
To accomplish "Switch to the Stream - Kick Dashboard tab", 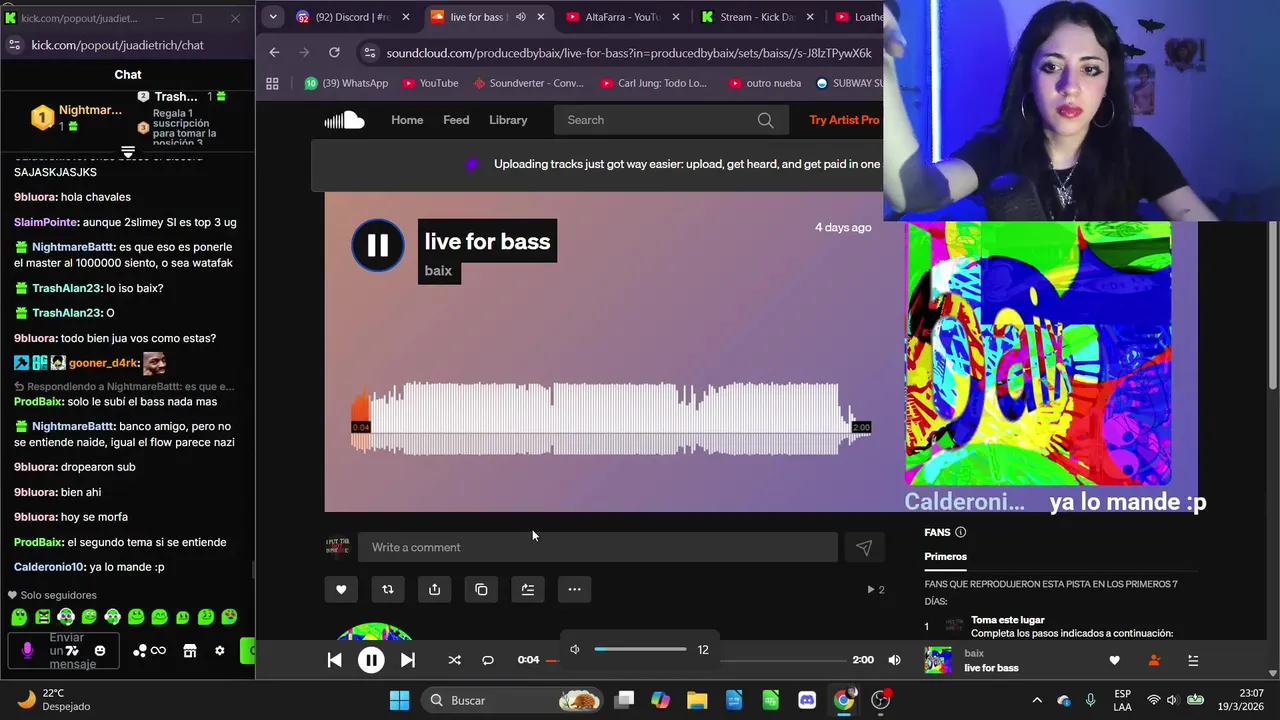I will coord(757,17).
